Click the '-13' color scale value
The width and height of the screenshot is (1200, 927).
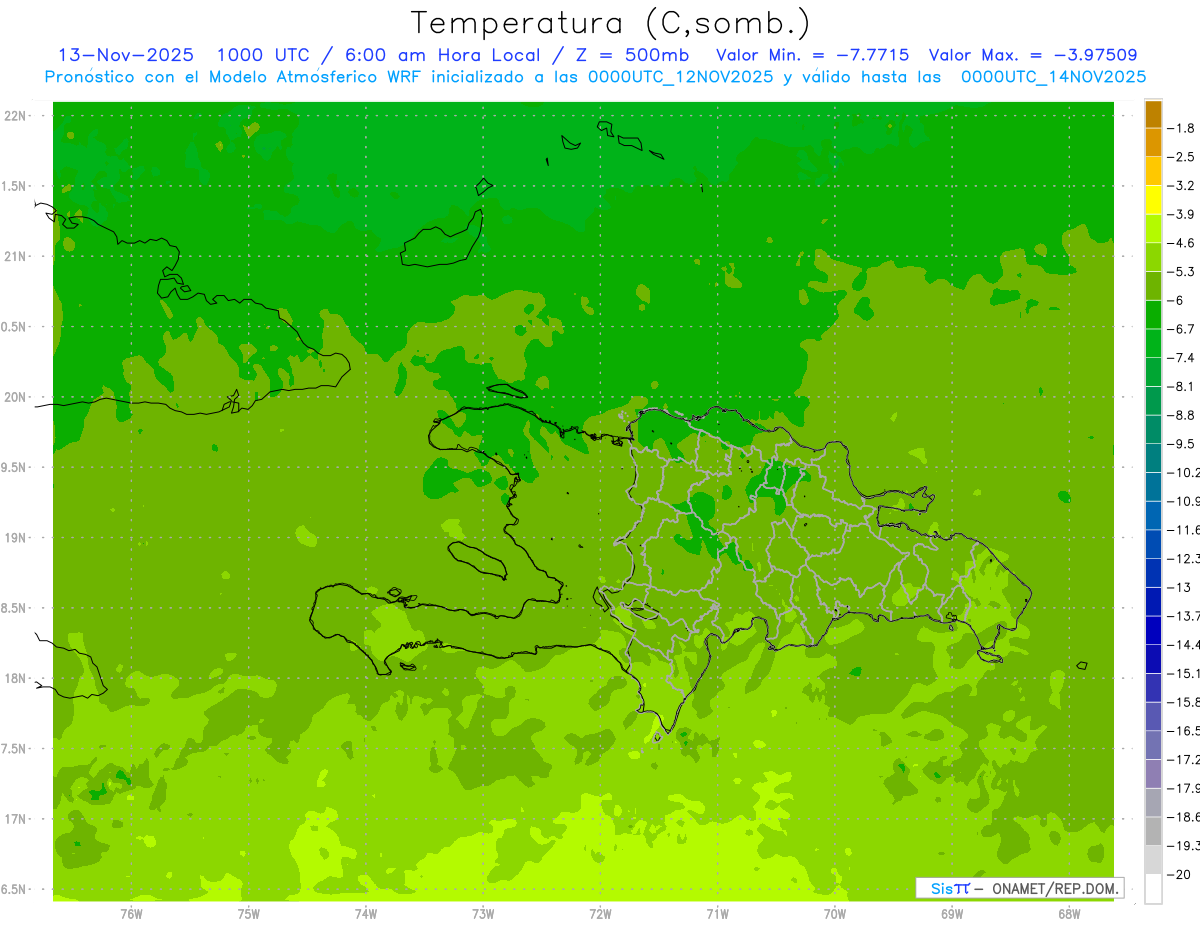(1180, 587)
